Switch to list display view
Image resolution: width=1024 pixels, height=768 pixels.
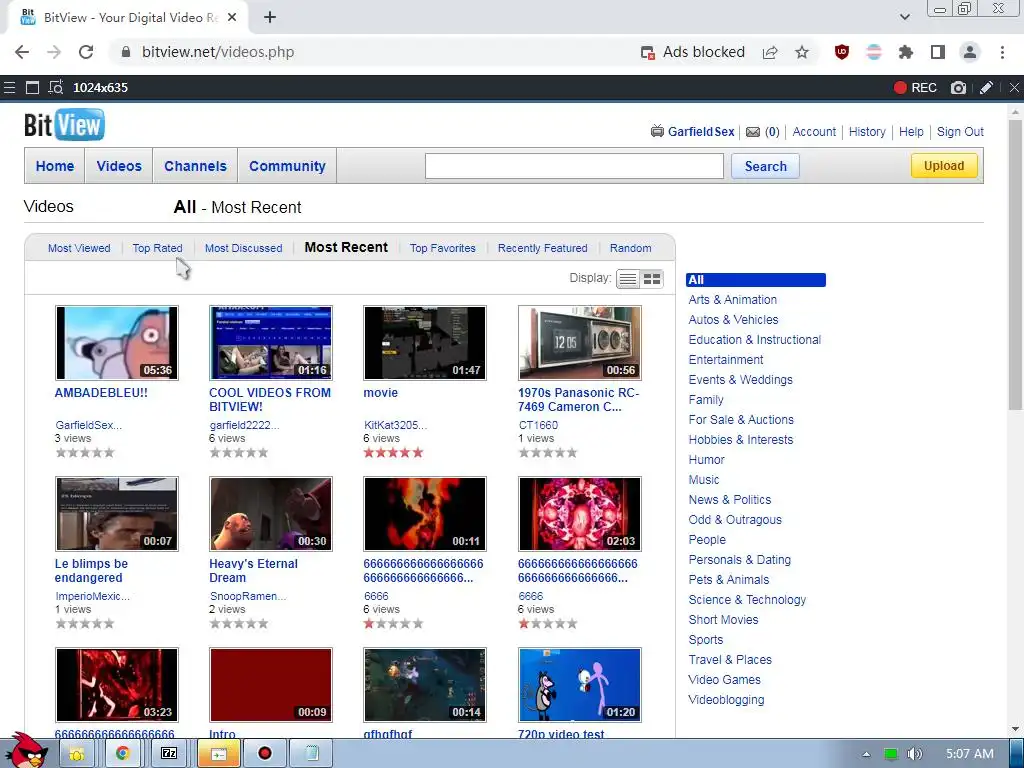tap(628, 279)
